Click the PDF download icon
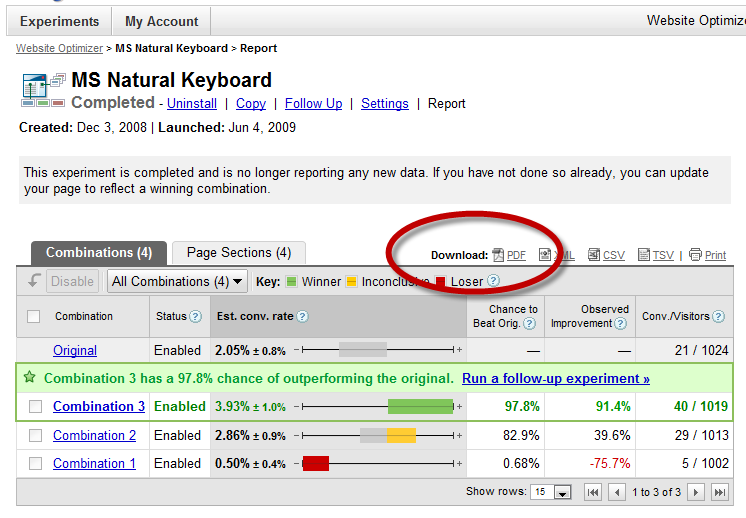 click(x=498, y=255)
